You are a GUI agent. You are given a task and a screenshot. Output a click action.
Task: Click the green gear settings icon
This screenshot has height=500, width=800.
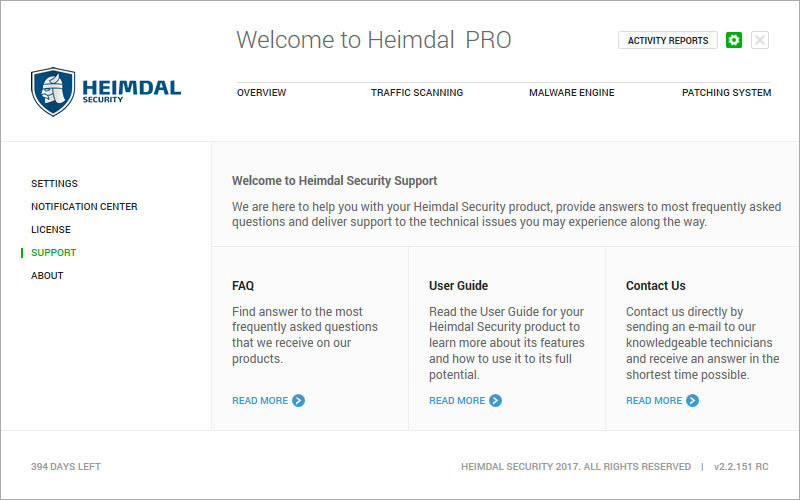[x=734, y=40]
